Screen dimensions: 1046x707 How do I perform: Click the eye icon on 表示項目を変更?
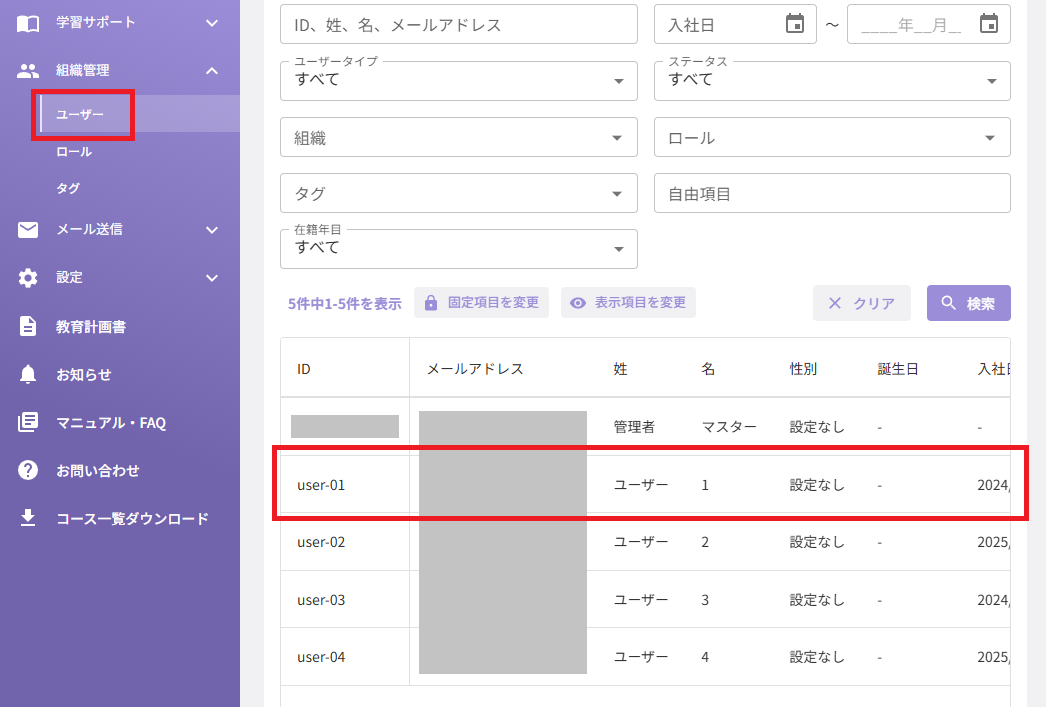578,303
